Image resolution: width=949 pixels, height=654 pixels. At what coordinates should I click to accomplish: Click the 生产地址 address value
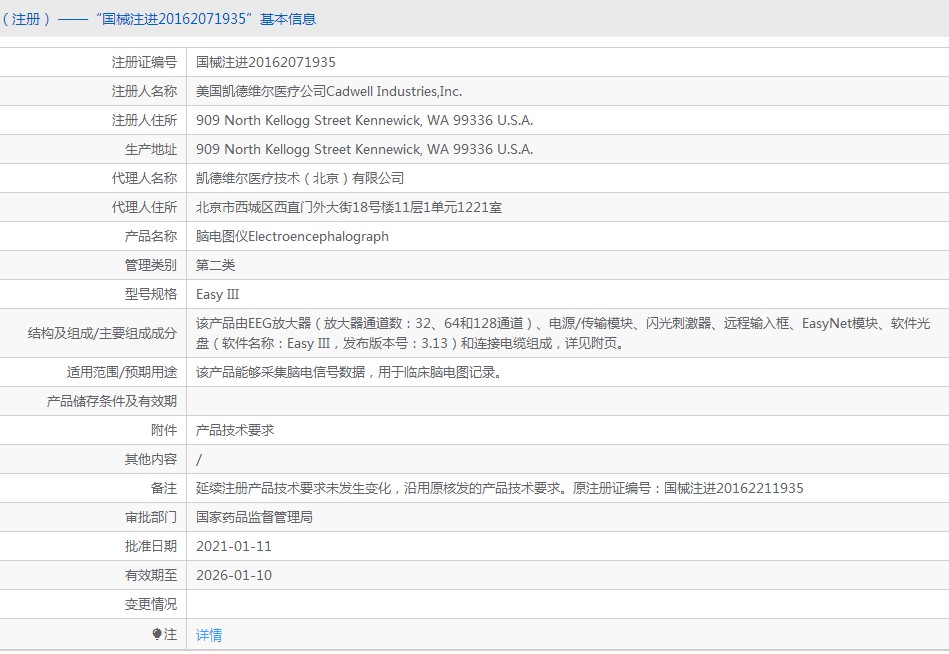[x=364, y=149]
